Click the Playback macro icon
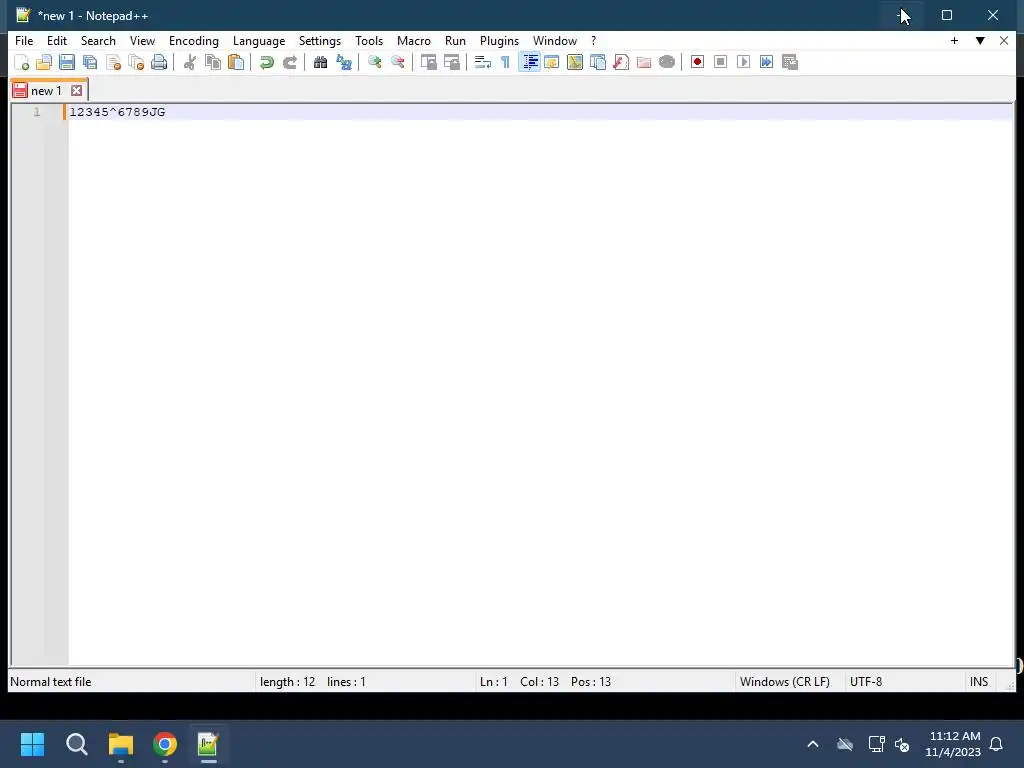This screenshot has width=1024, height=768. pos(743,62)
